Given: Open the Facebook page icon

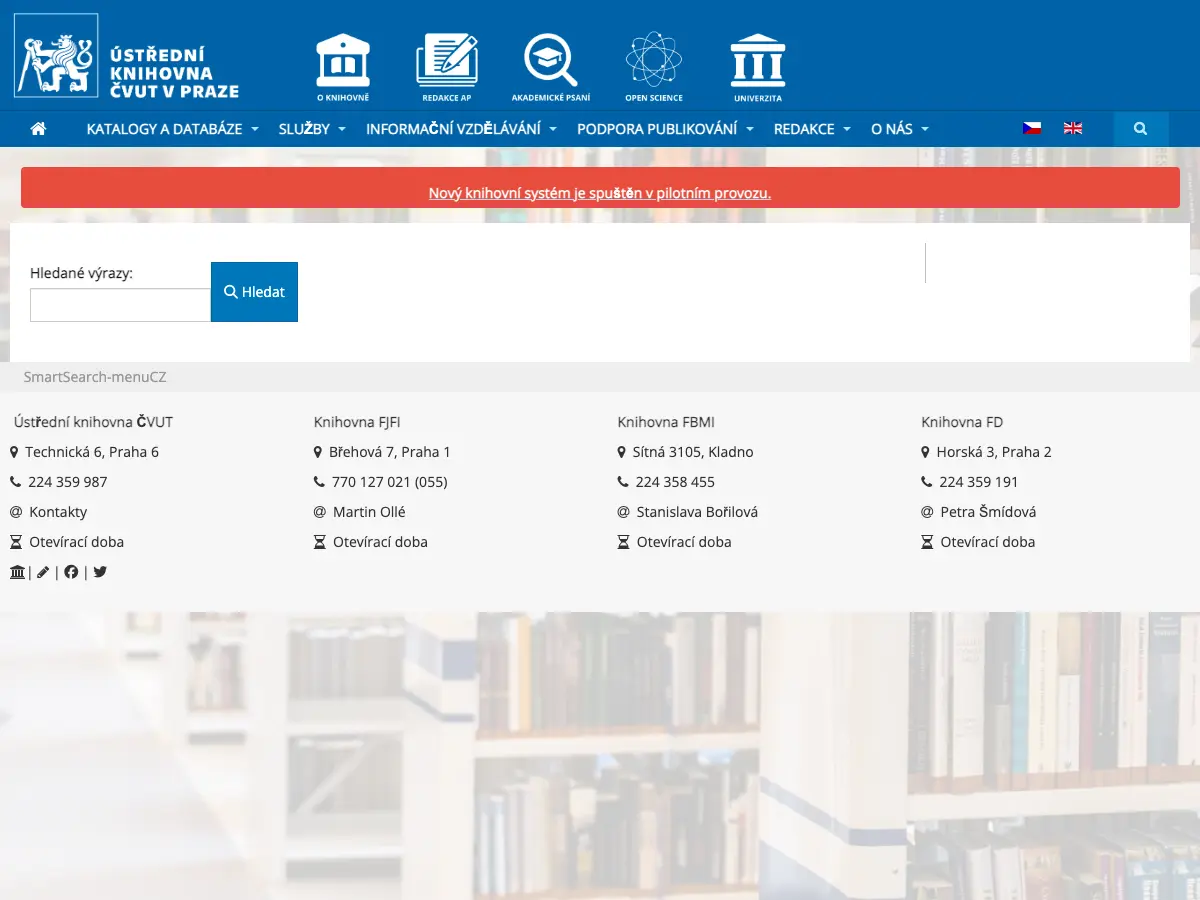Looking at the screenshot, I should 71,572.
